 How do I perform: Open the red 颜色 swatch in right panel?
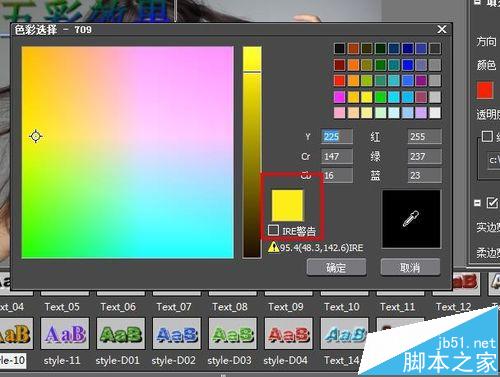[x=485, y=90]
